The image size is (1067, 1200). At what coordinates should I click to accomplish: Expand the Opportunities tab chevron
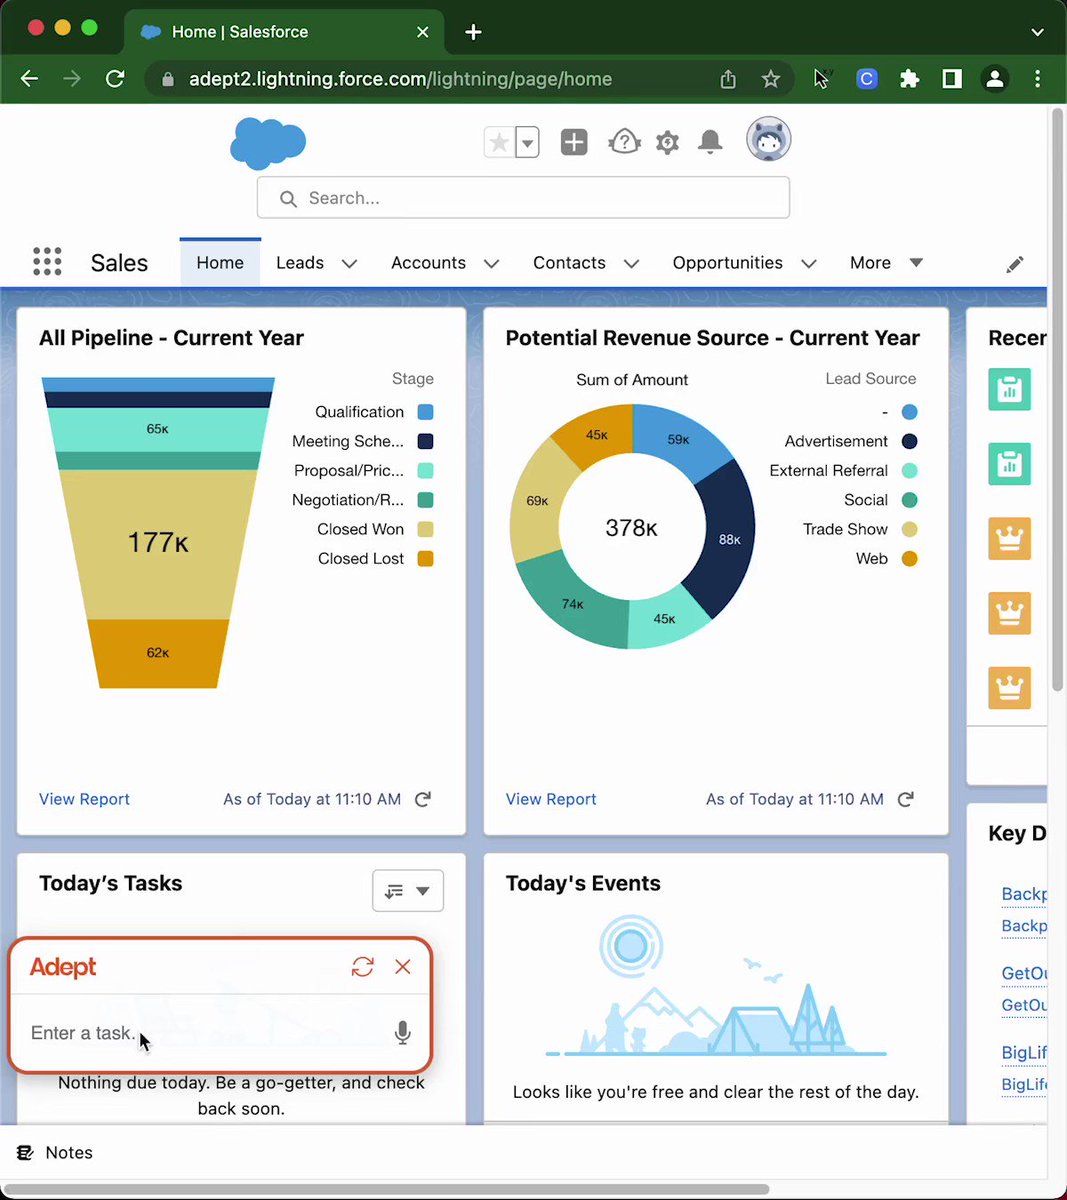pos(809,263)
